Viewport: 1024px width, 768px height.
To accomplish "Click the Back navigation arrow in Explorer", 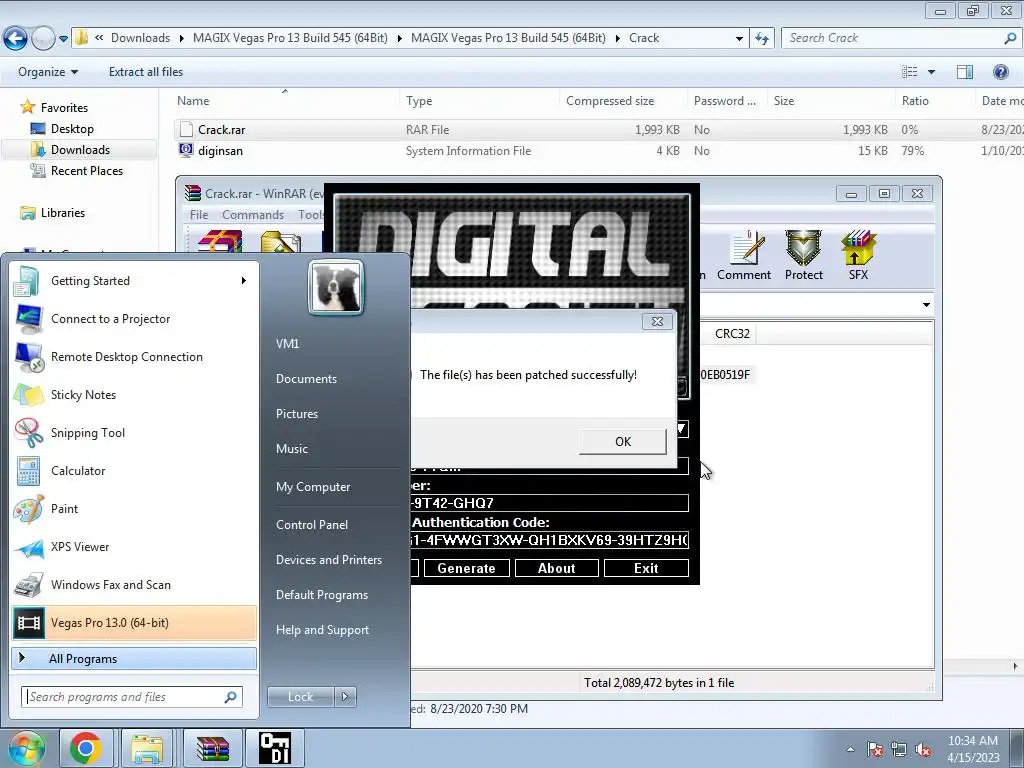I will (x=16, y=39).
